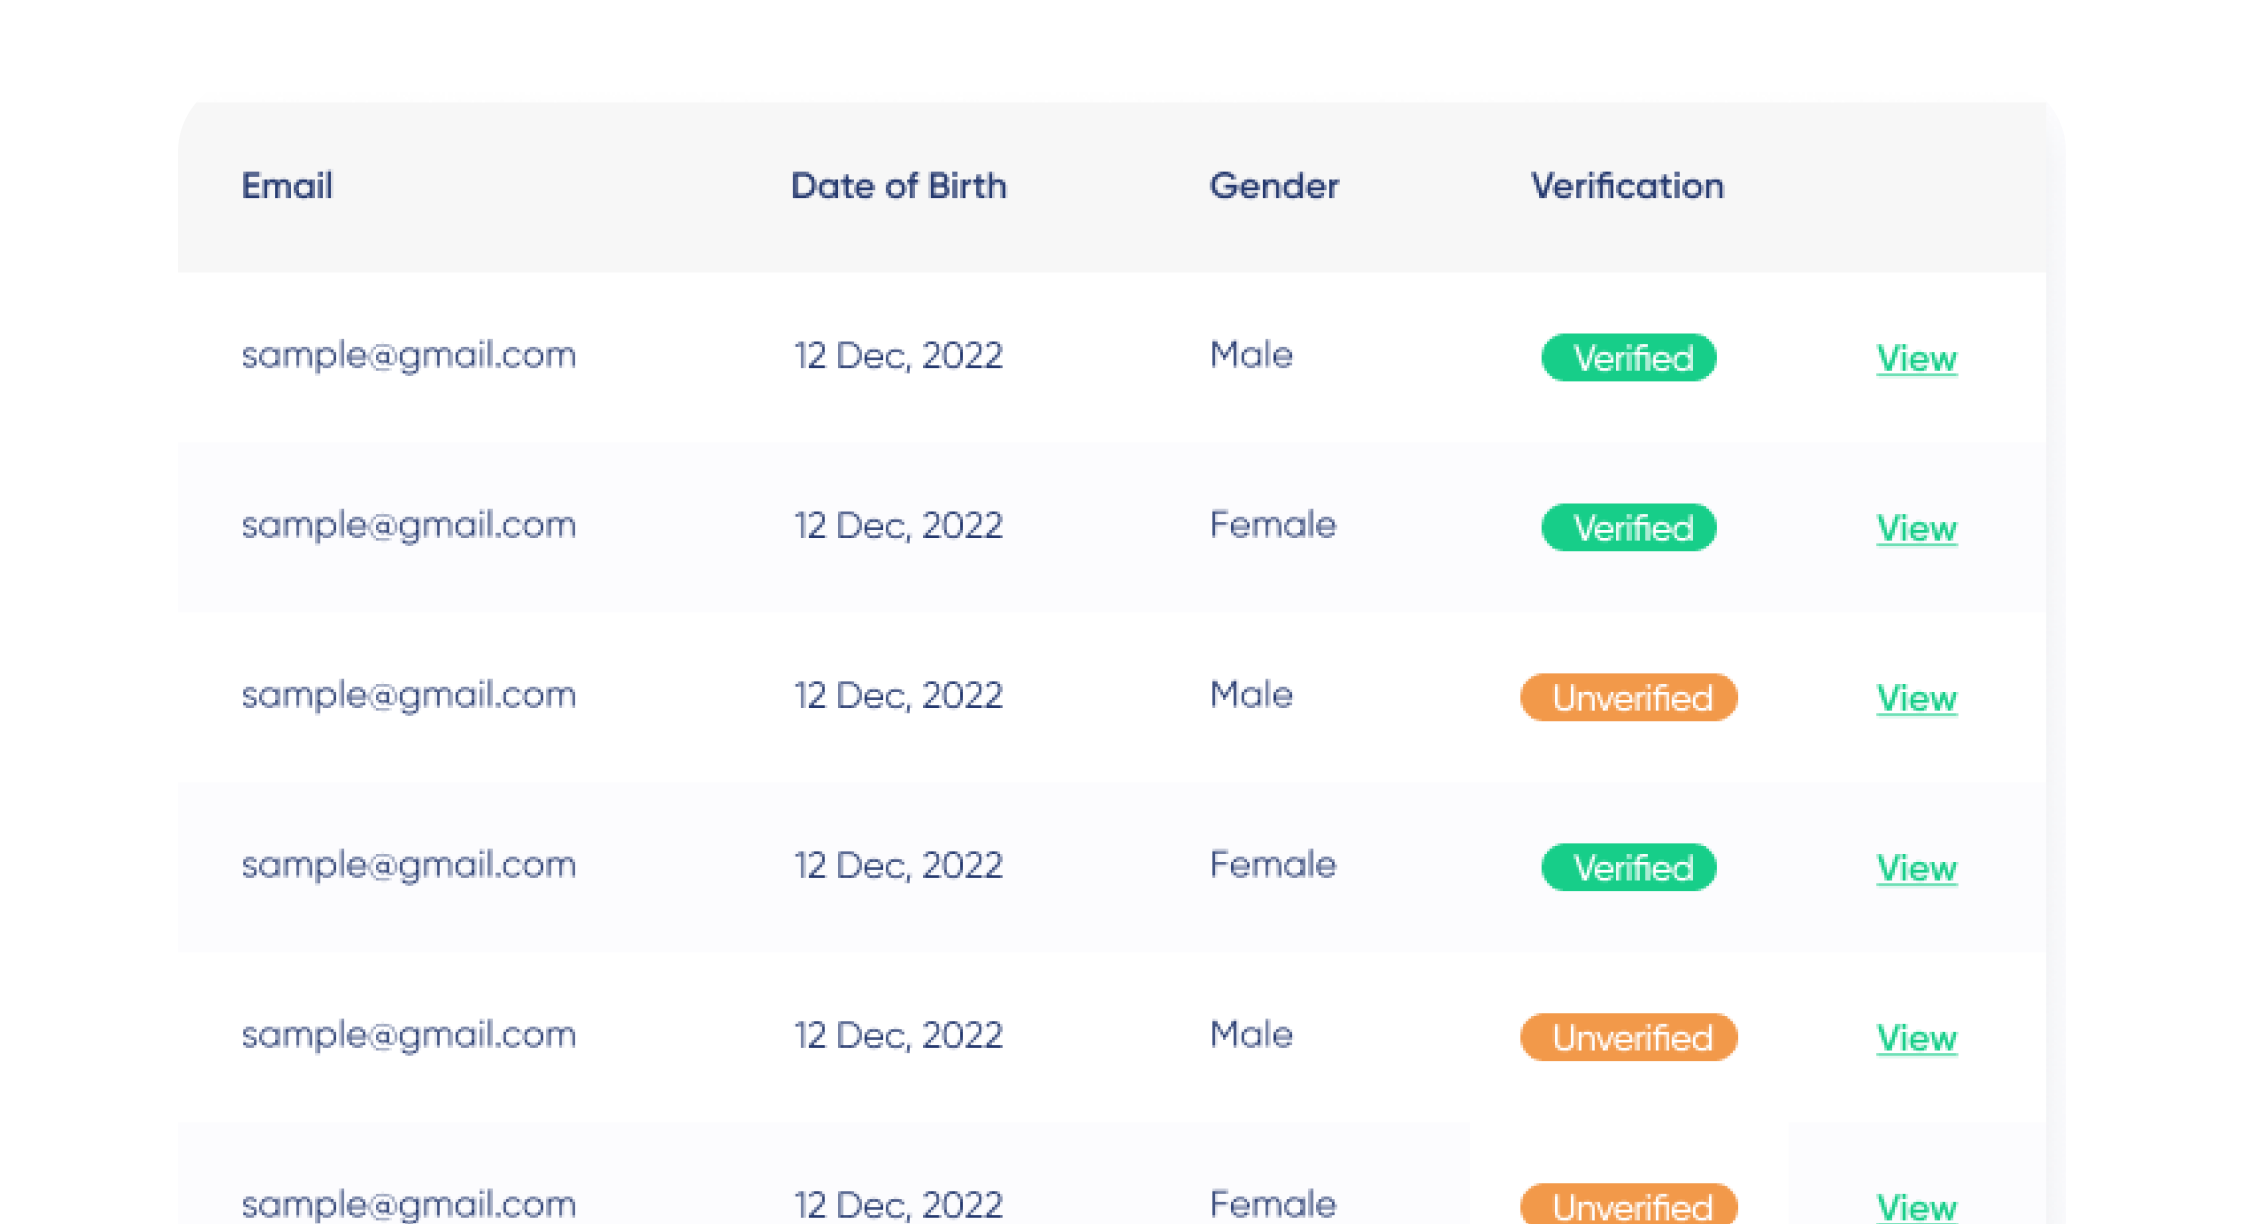Select email in fifth table row
Screen dimensions: 2241x1224
click(x=408, y=1036)
